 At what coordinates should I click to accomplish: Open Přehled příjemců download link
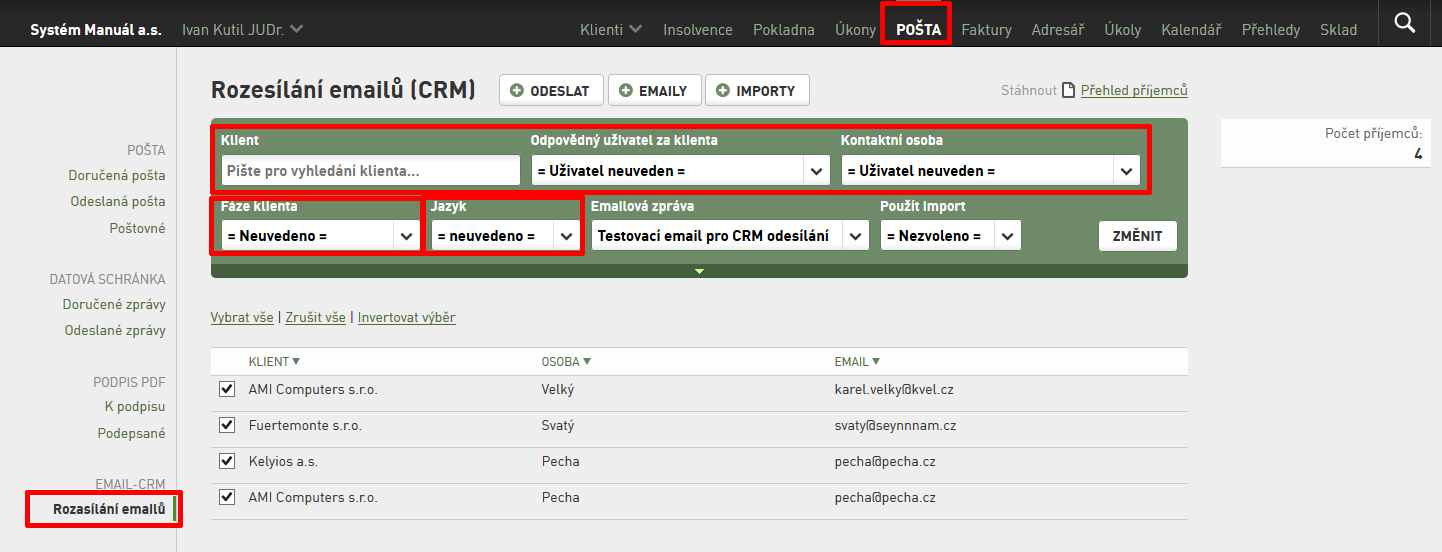coord(1134,90)
